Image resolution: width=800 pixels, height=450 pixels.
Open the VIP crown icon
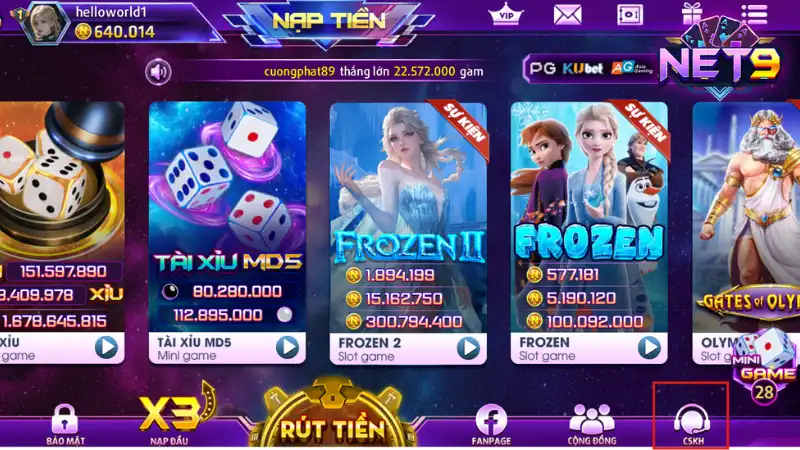(506, 14)
